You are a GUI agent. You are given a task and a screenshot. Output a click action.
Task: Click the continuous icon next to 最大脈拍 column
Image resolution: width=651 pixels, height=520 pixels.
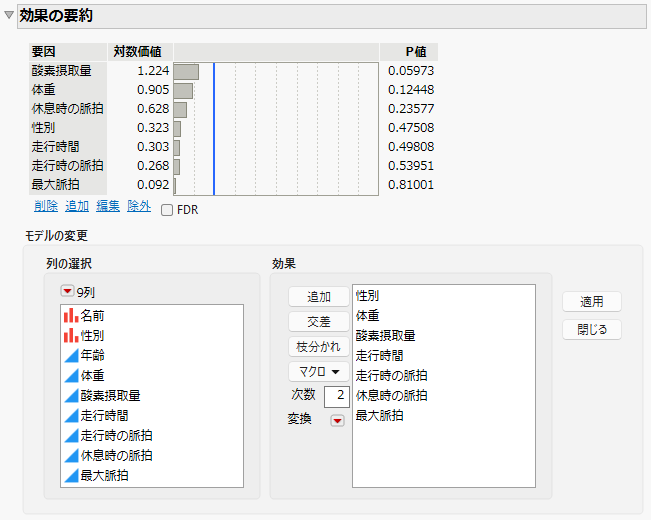(x=71, y=475)
